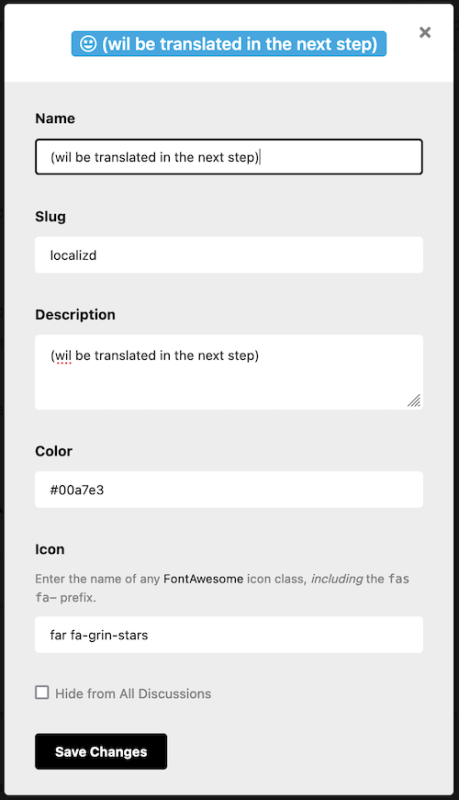
Task: Click the Icon section label
Action: coord(49,549)
